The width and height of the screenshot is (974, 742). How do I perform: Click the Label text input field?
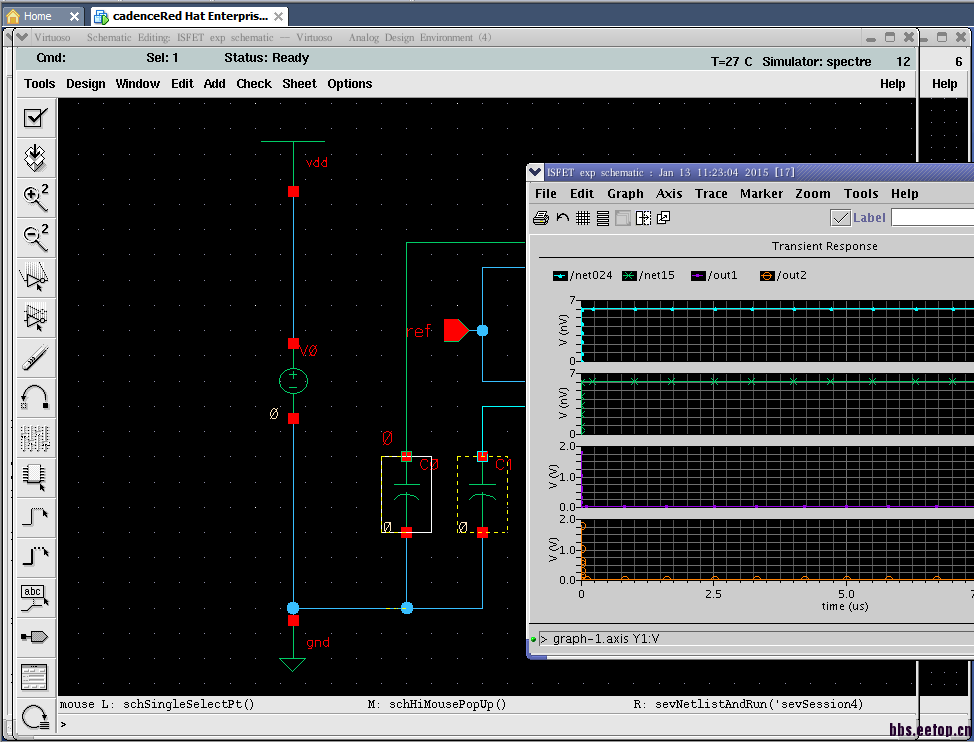932,218
